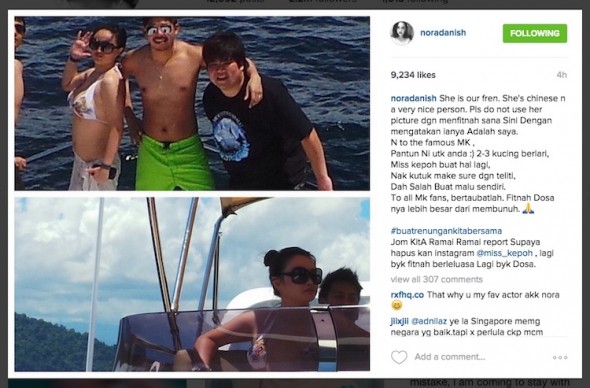
Task: Open the #buatrenungankitabersama hashtag
Action: coord(446,231)
